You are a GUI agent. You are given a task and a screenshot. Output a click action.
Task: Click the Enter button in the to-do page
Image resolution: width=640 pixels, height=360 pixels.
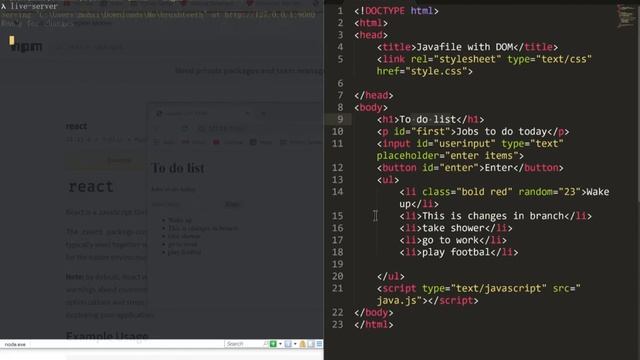[x=233, y=204]
